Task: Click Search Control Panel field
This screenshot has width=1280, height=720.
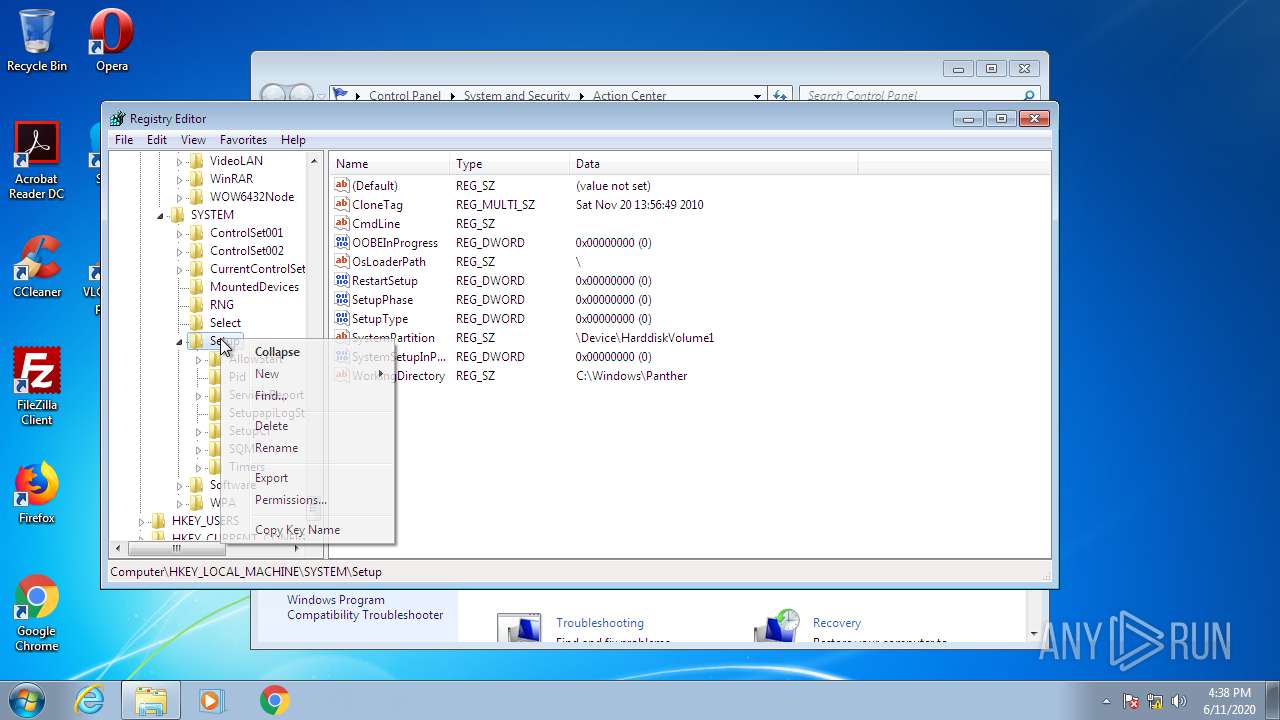Action: pos(918,96)
